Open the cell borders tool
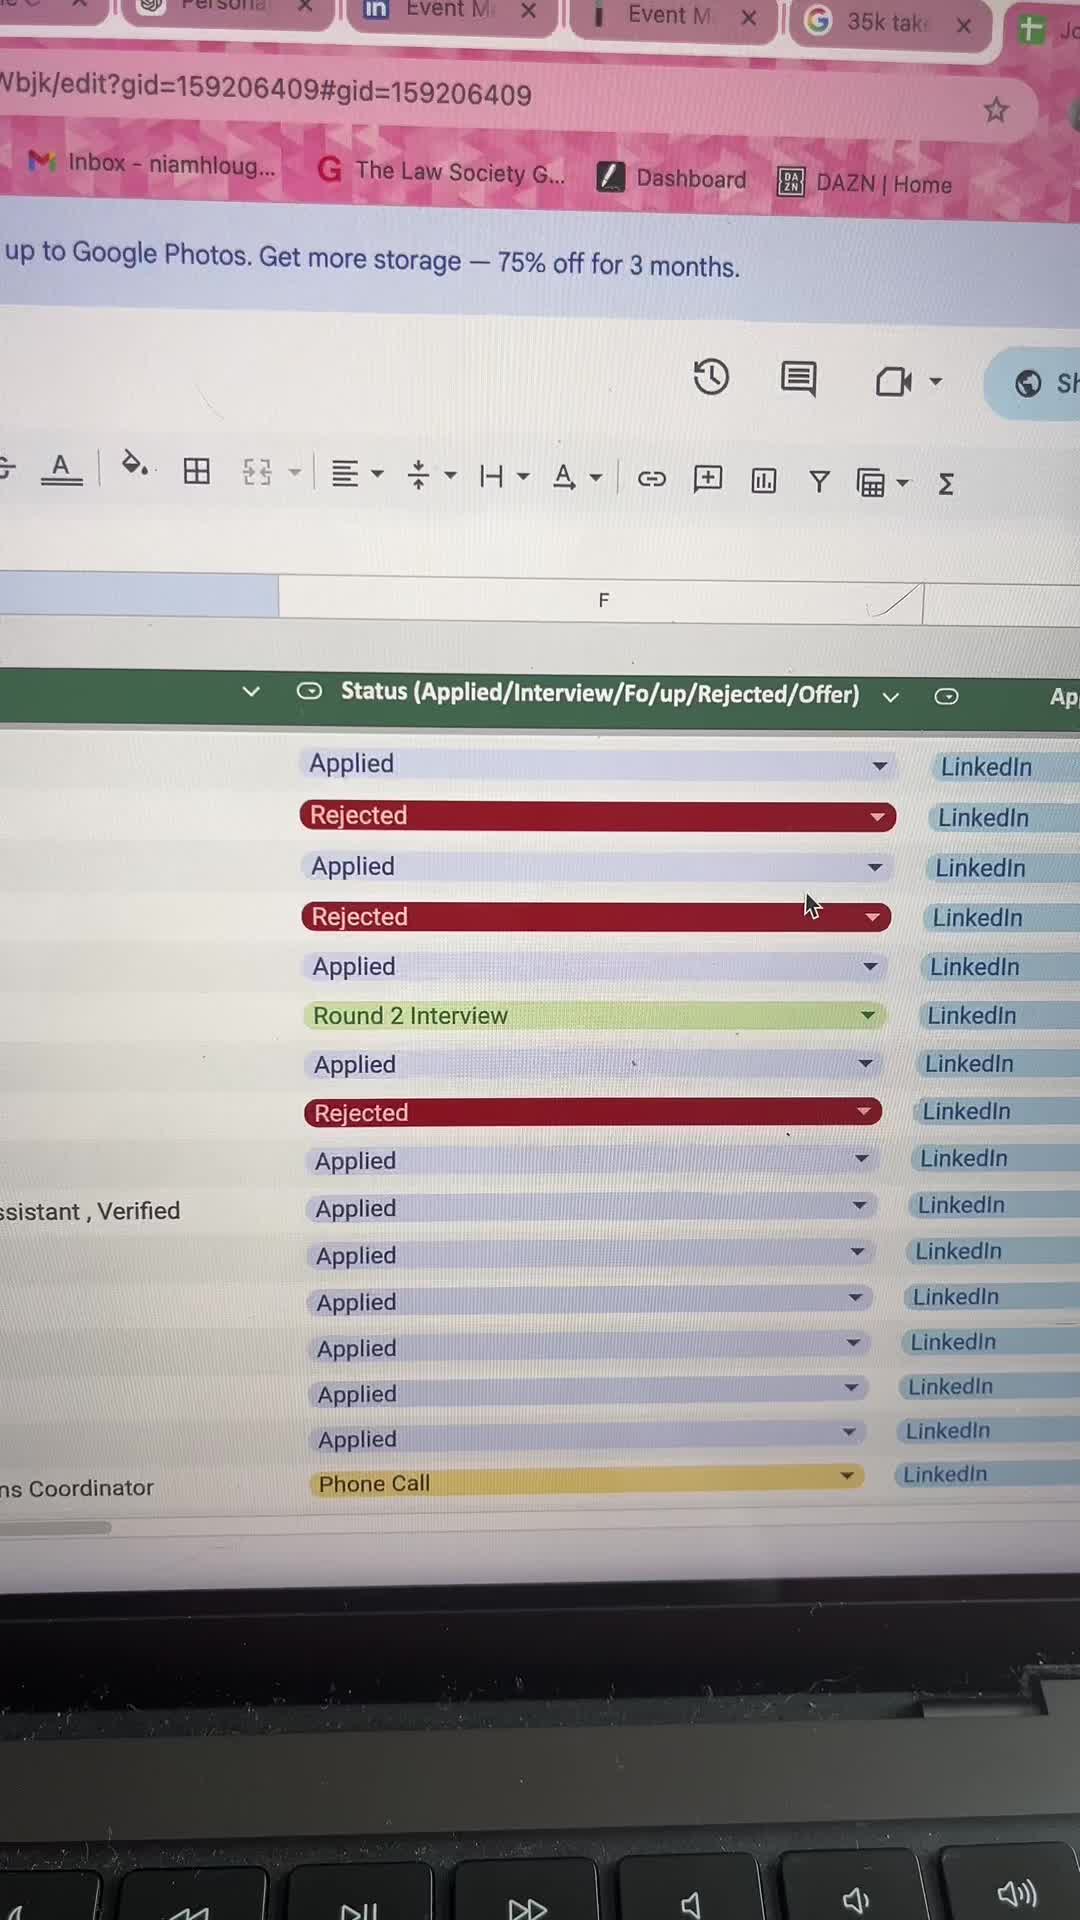The height and width of the screenshot is (1920, 1080). (x=197, y=470)
